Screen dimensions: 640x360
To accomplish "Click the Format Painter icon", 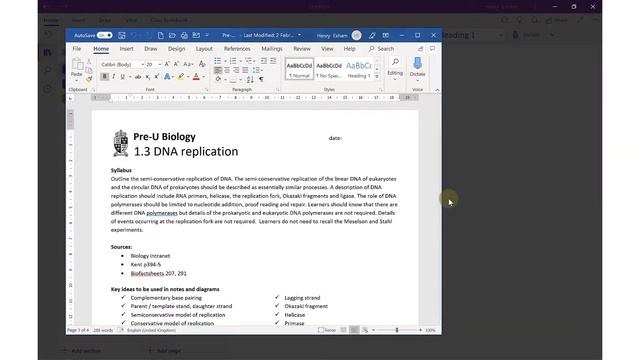I will click(x=89, y=79).
